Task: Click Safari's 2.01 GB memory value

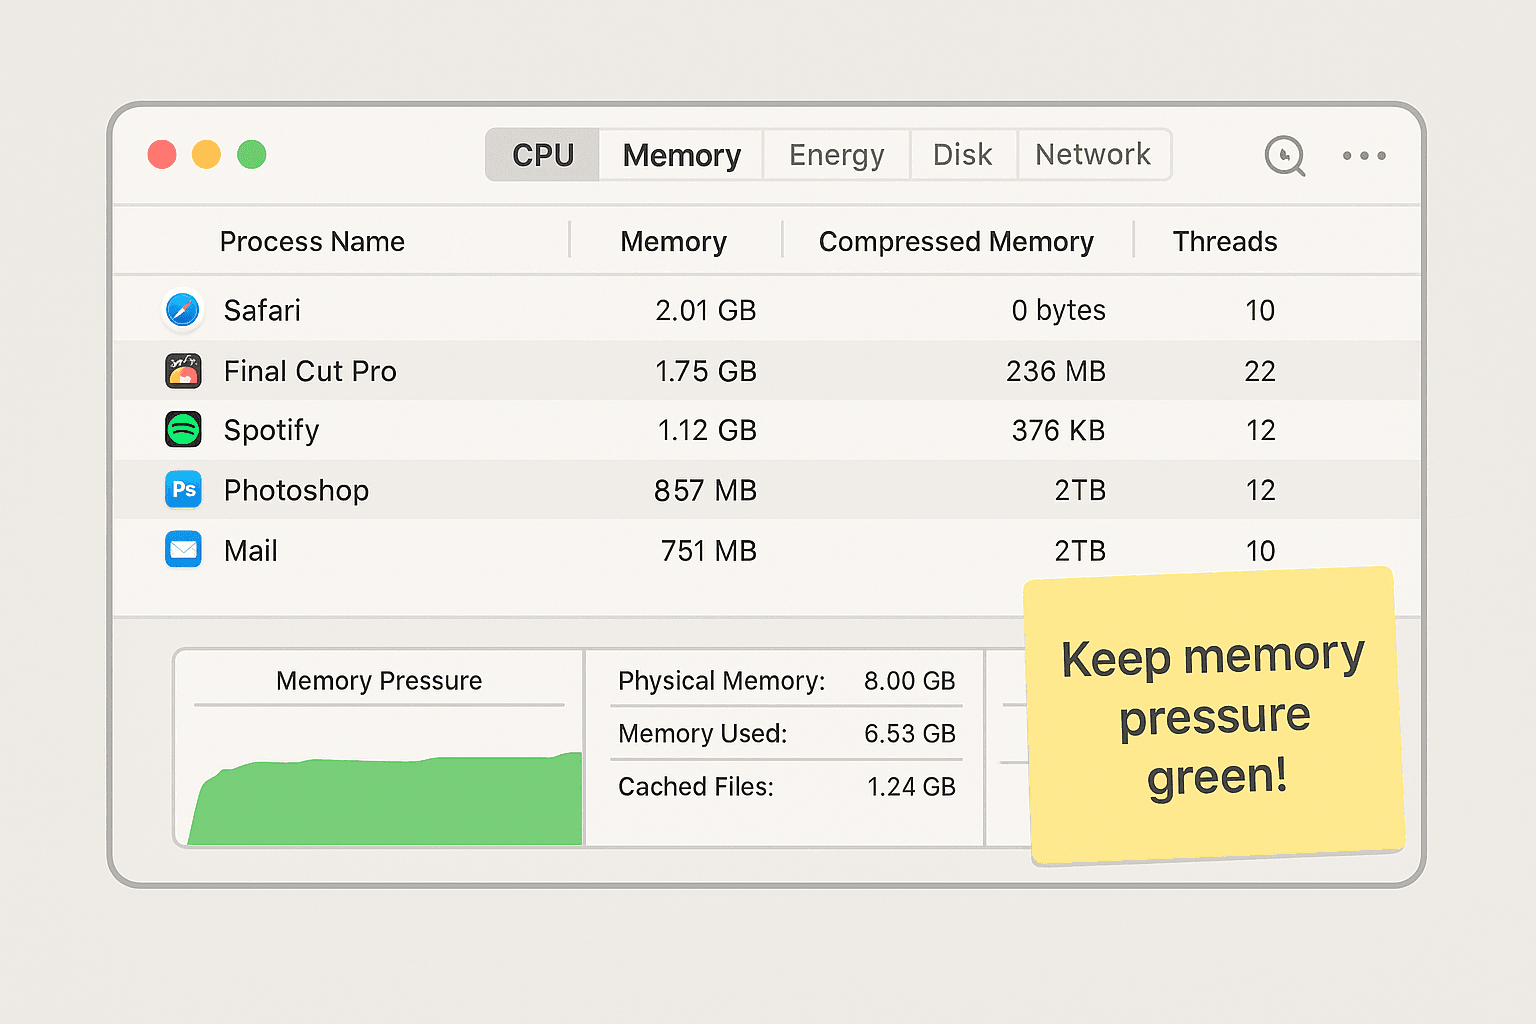Action: point(706,311)
